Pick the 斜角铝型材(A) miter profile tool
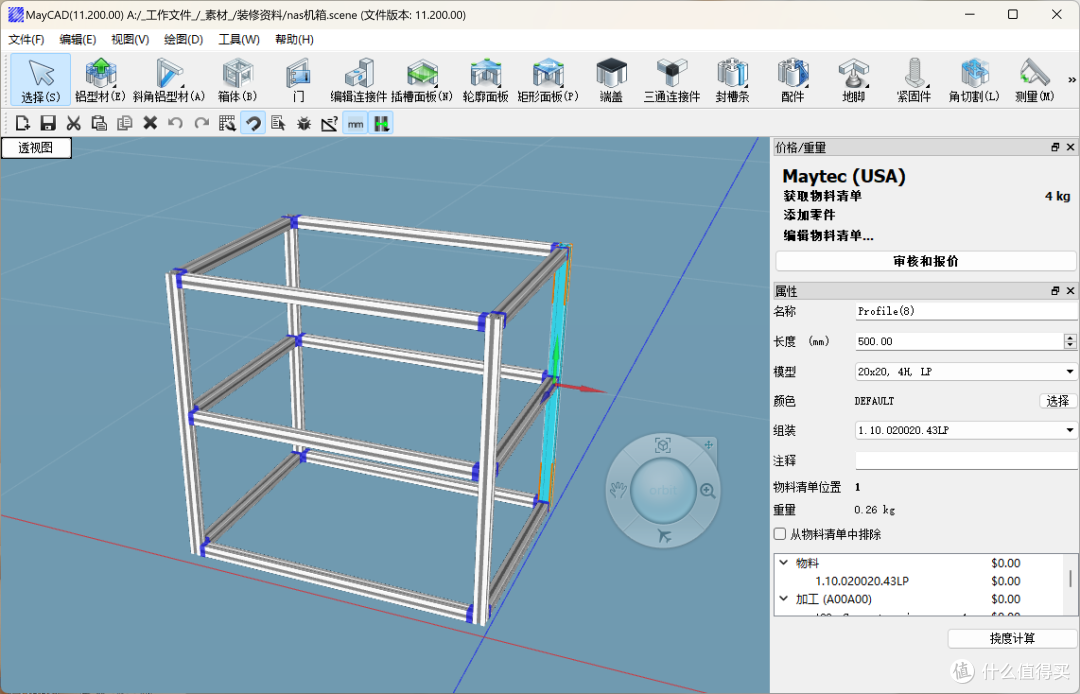 169,80
